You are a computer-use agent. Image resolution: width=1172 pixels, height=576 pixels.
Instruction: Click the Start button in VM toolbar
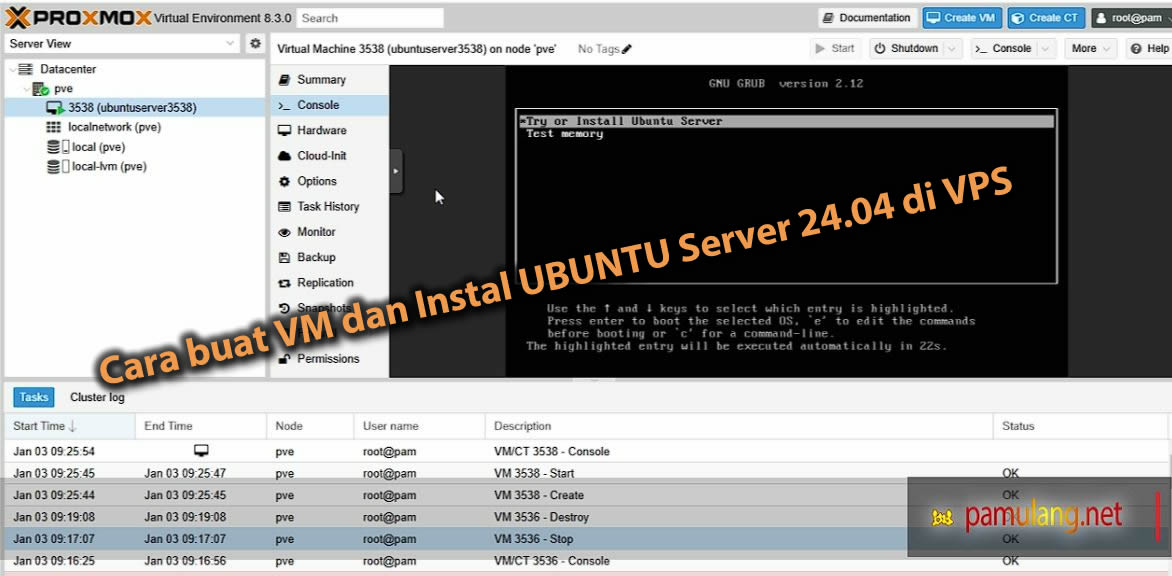pos(836,49)
